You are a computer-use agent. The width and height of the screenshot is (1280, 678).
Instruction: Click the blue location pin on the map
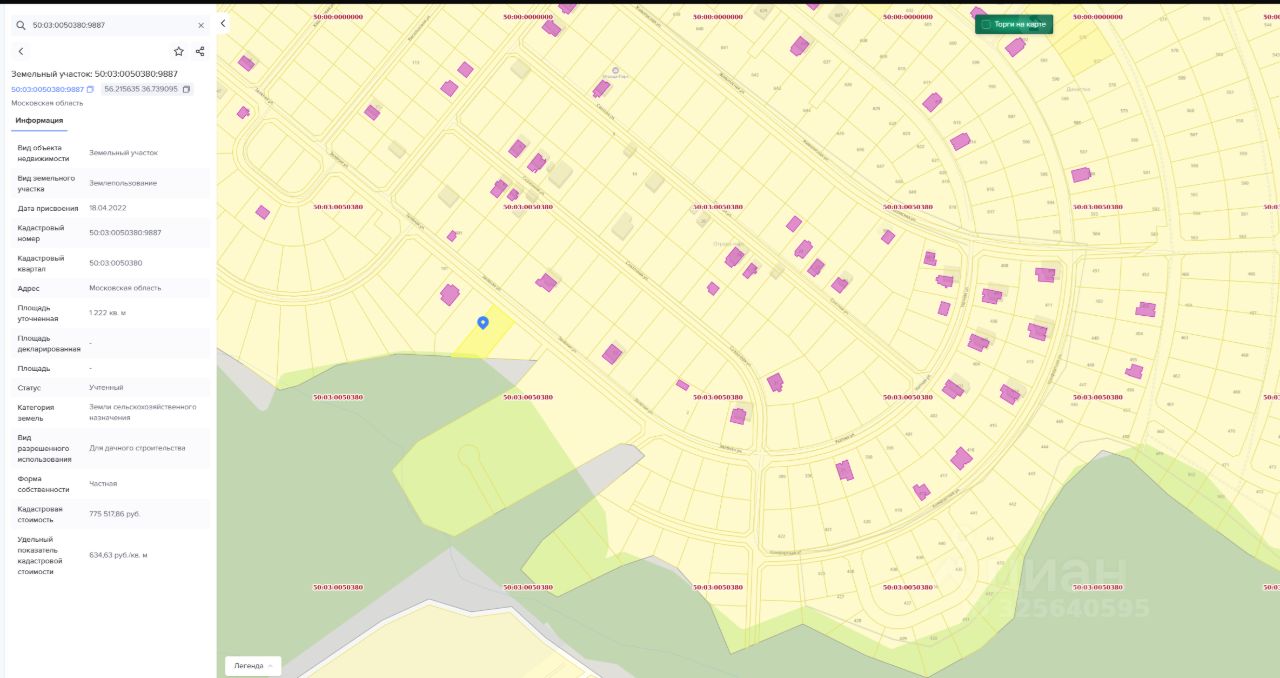click(483, 322)
